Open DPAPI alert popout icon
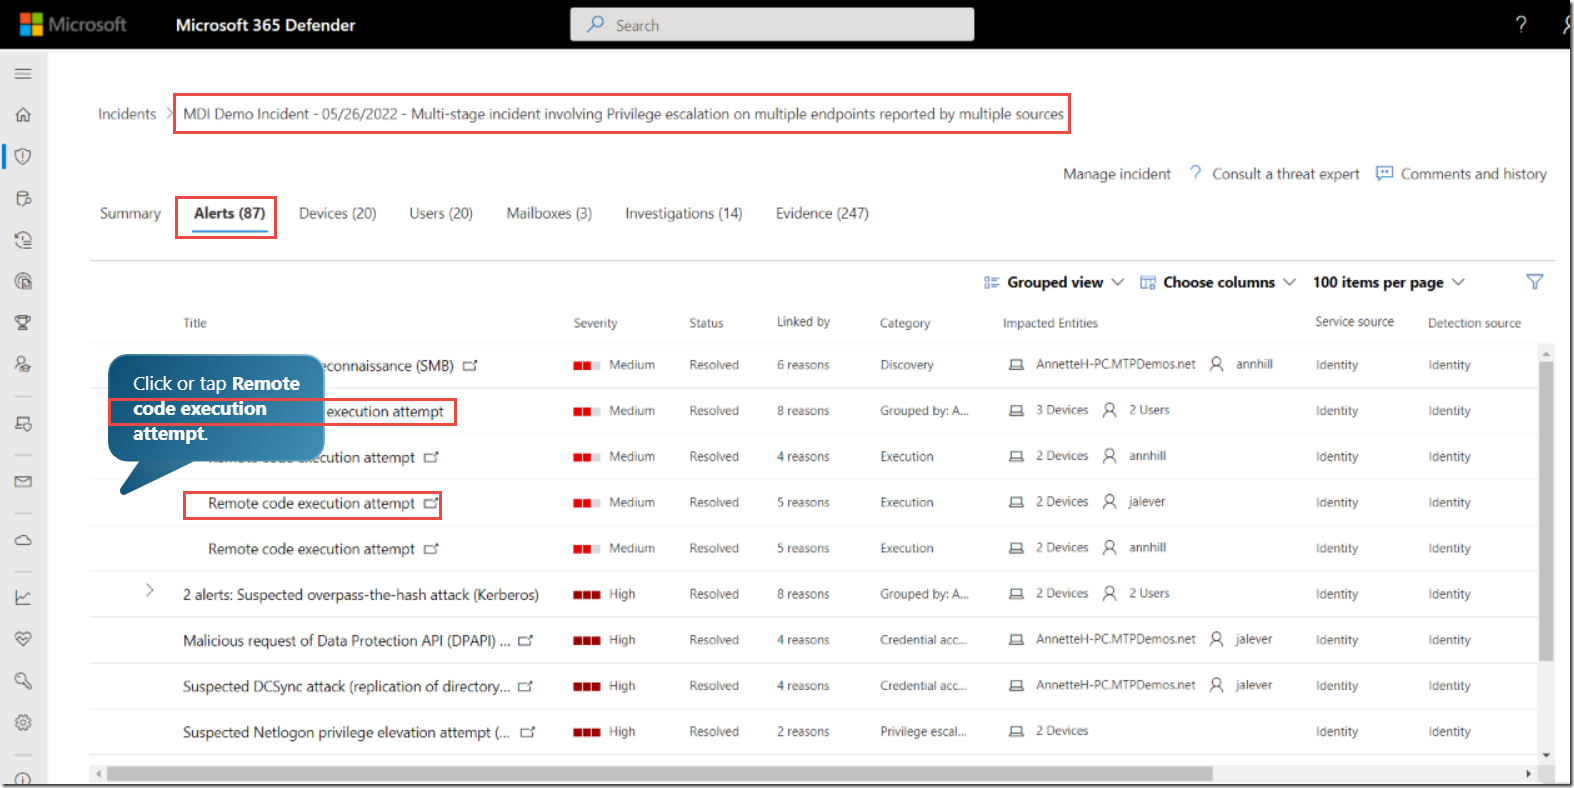This screenshot has height=788, width=1574. [x=525, y=641]
